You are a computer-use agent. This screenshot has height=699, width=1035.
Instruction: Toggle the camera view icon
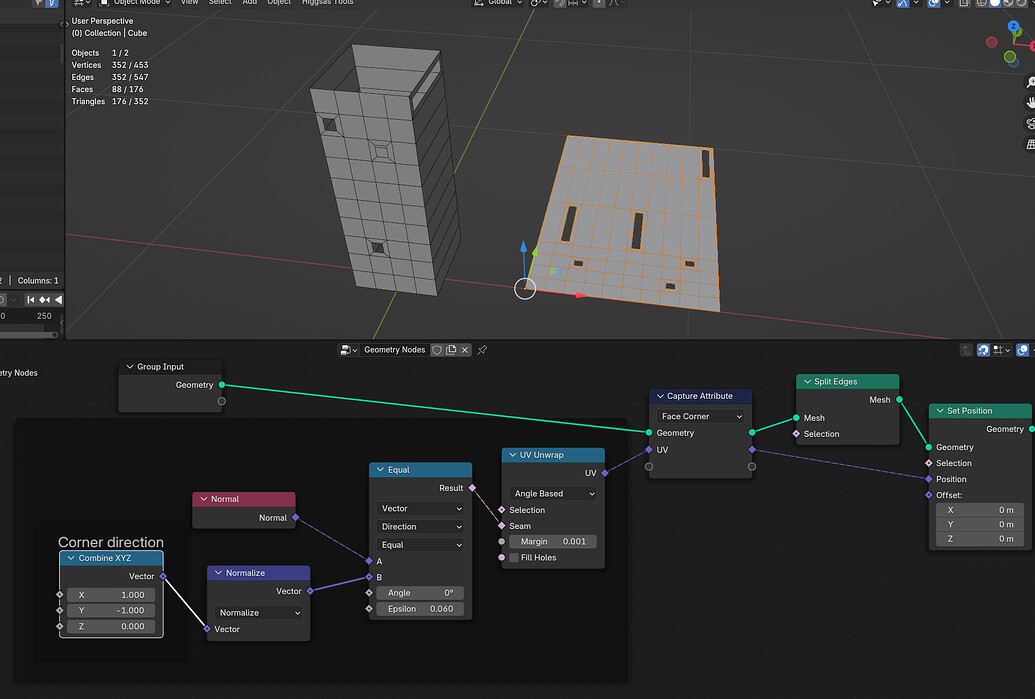click(1030, 123)
